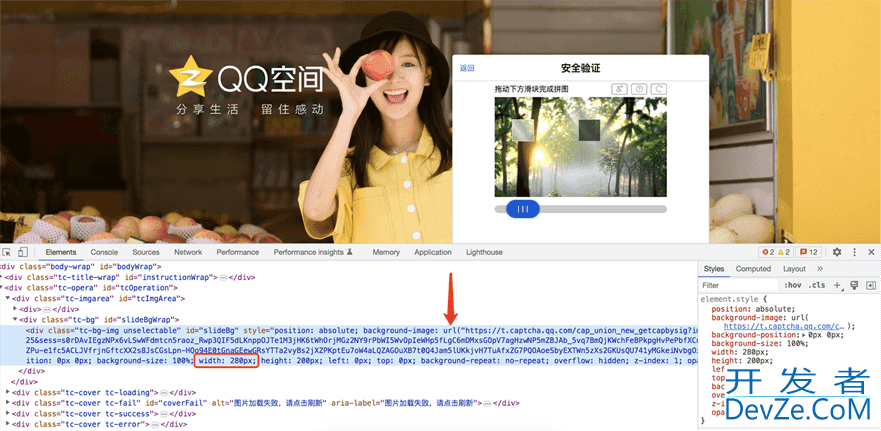Switch to the Sources tab

tap(146, 252)
